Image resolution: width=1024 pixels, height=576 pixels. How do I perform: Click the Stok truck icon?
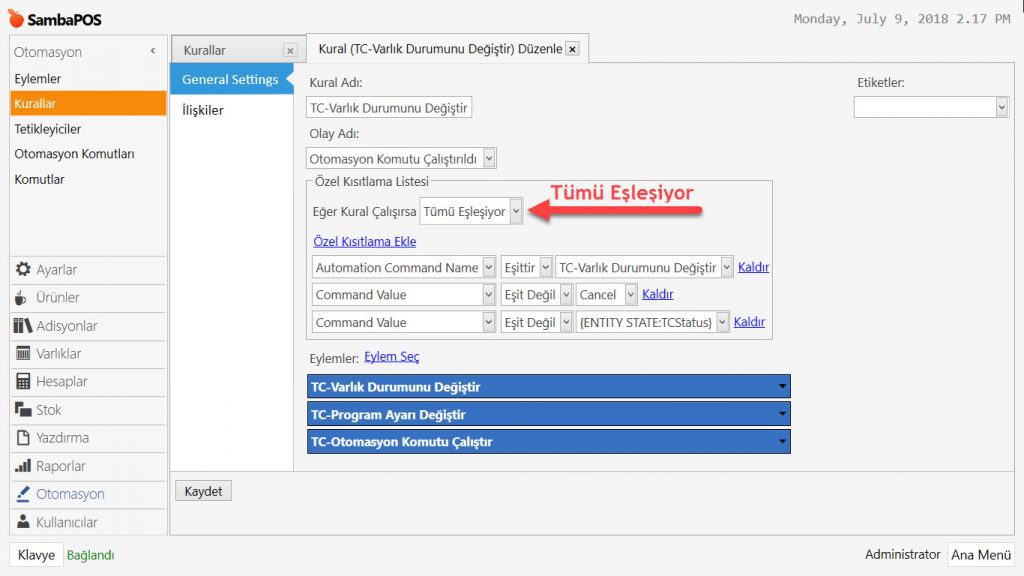(x=23, y=410)
